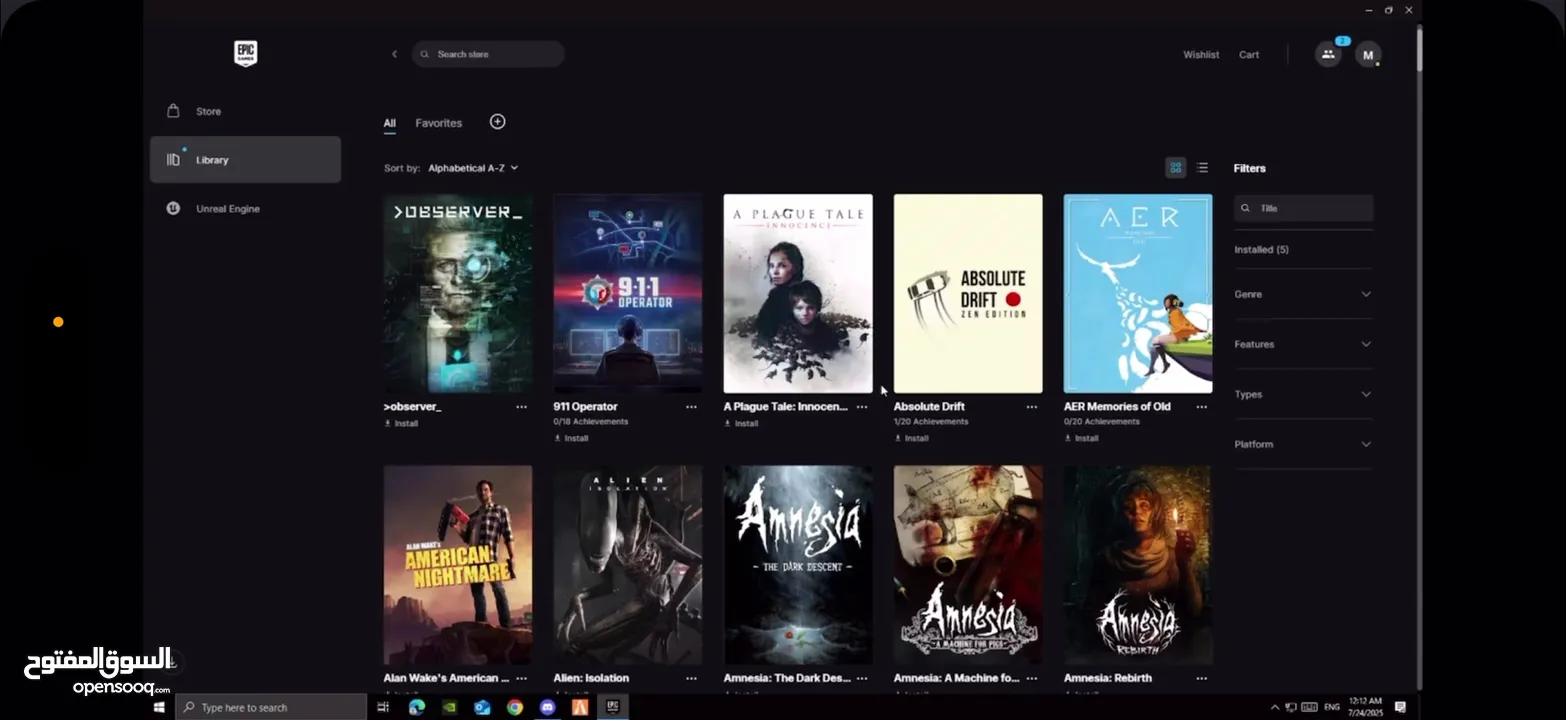Expand the Platform filter
This screenshot has height=720, width=1566.
[x=1303, y=444]
